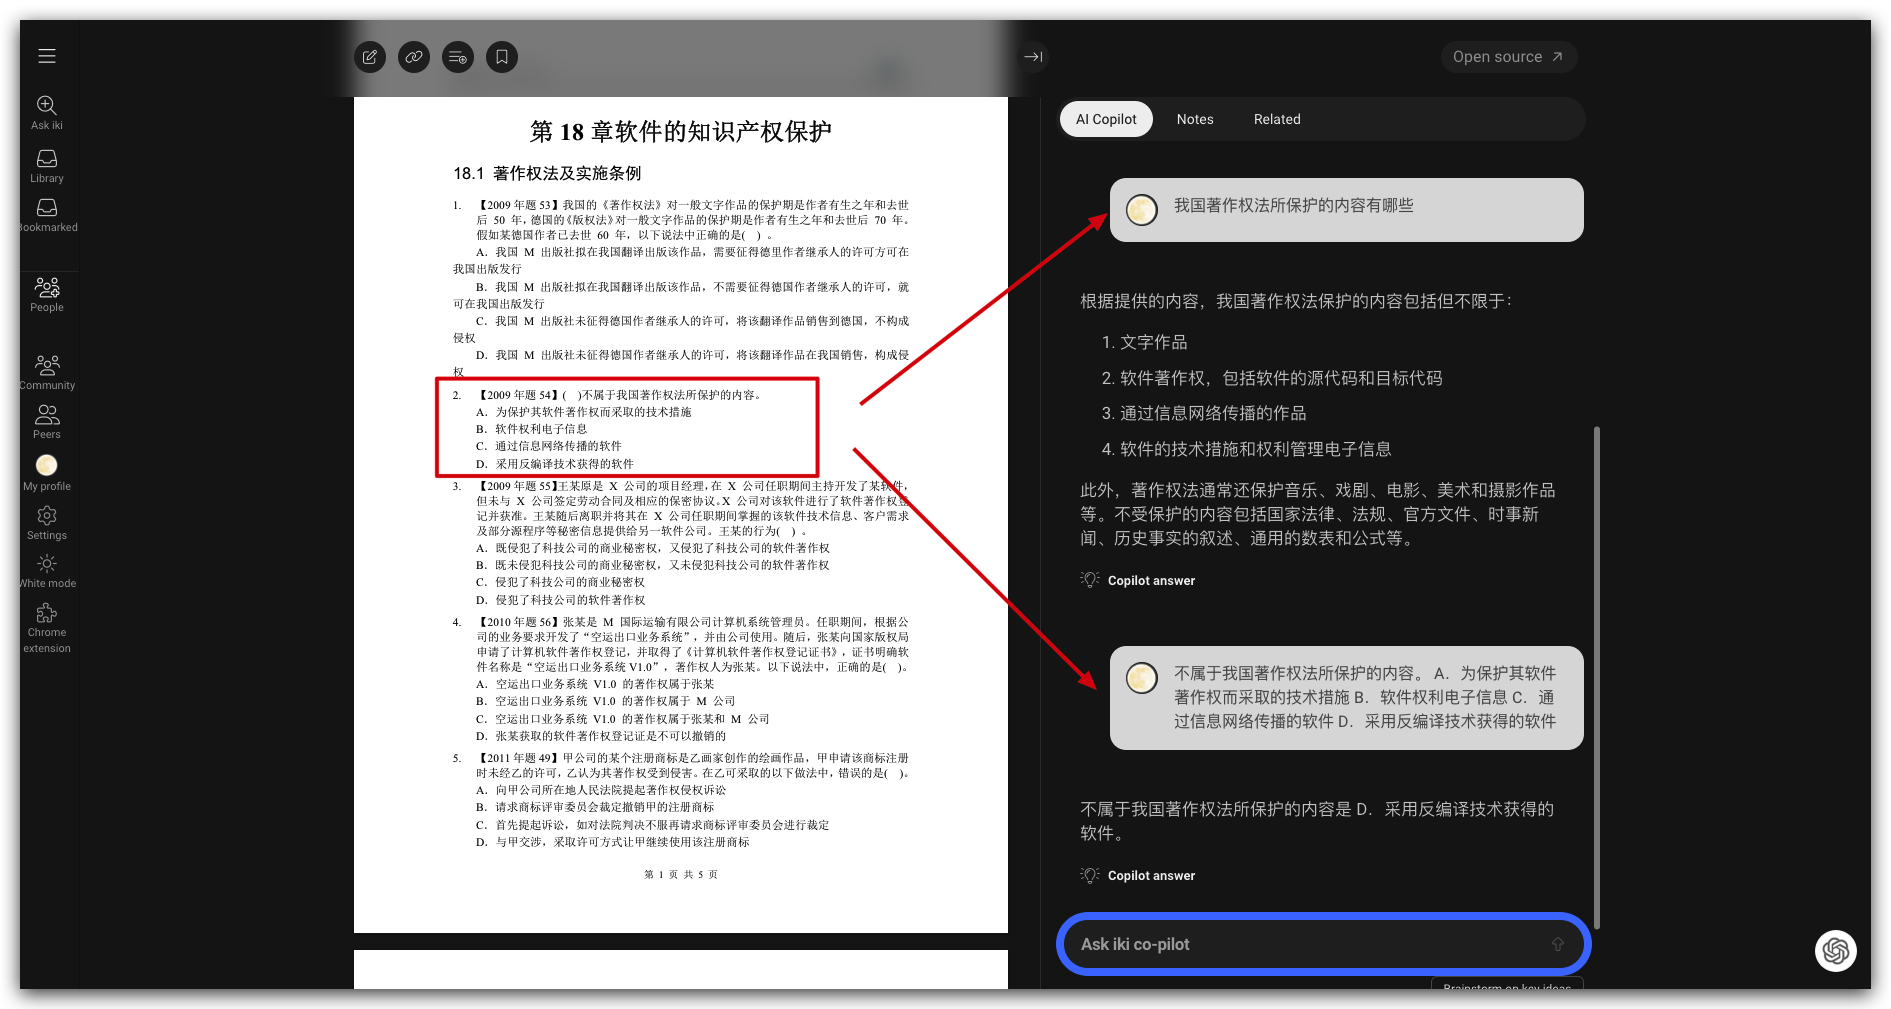Viewport: 1891px width, 1009px height.
Task: Click answer list item 3. 通过信息网络传播的作品
Action: 1204,413
